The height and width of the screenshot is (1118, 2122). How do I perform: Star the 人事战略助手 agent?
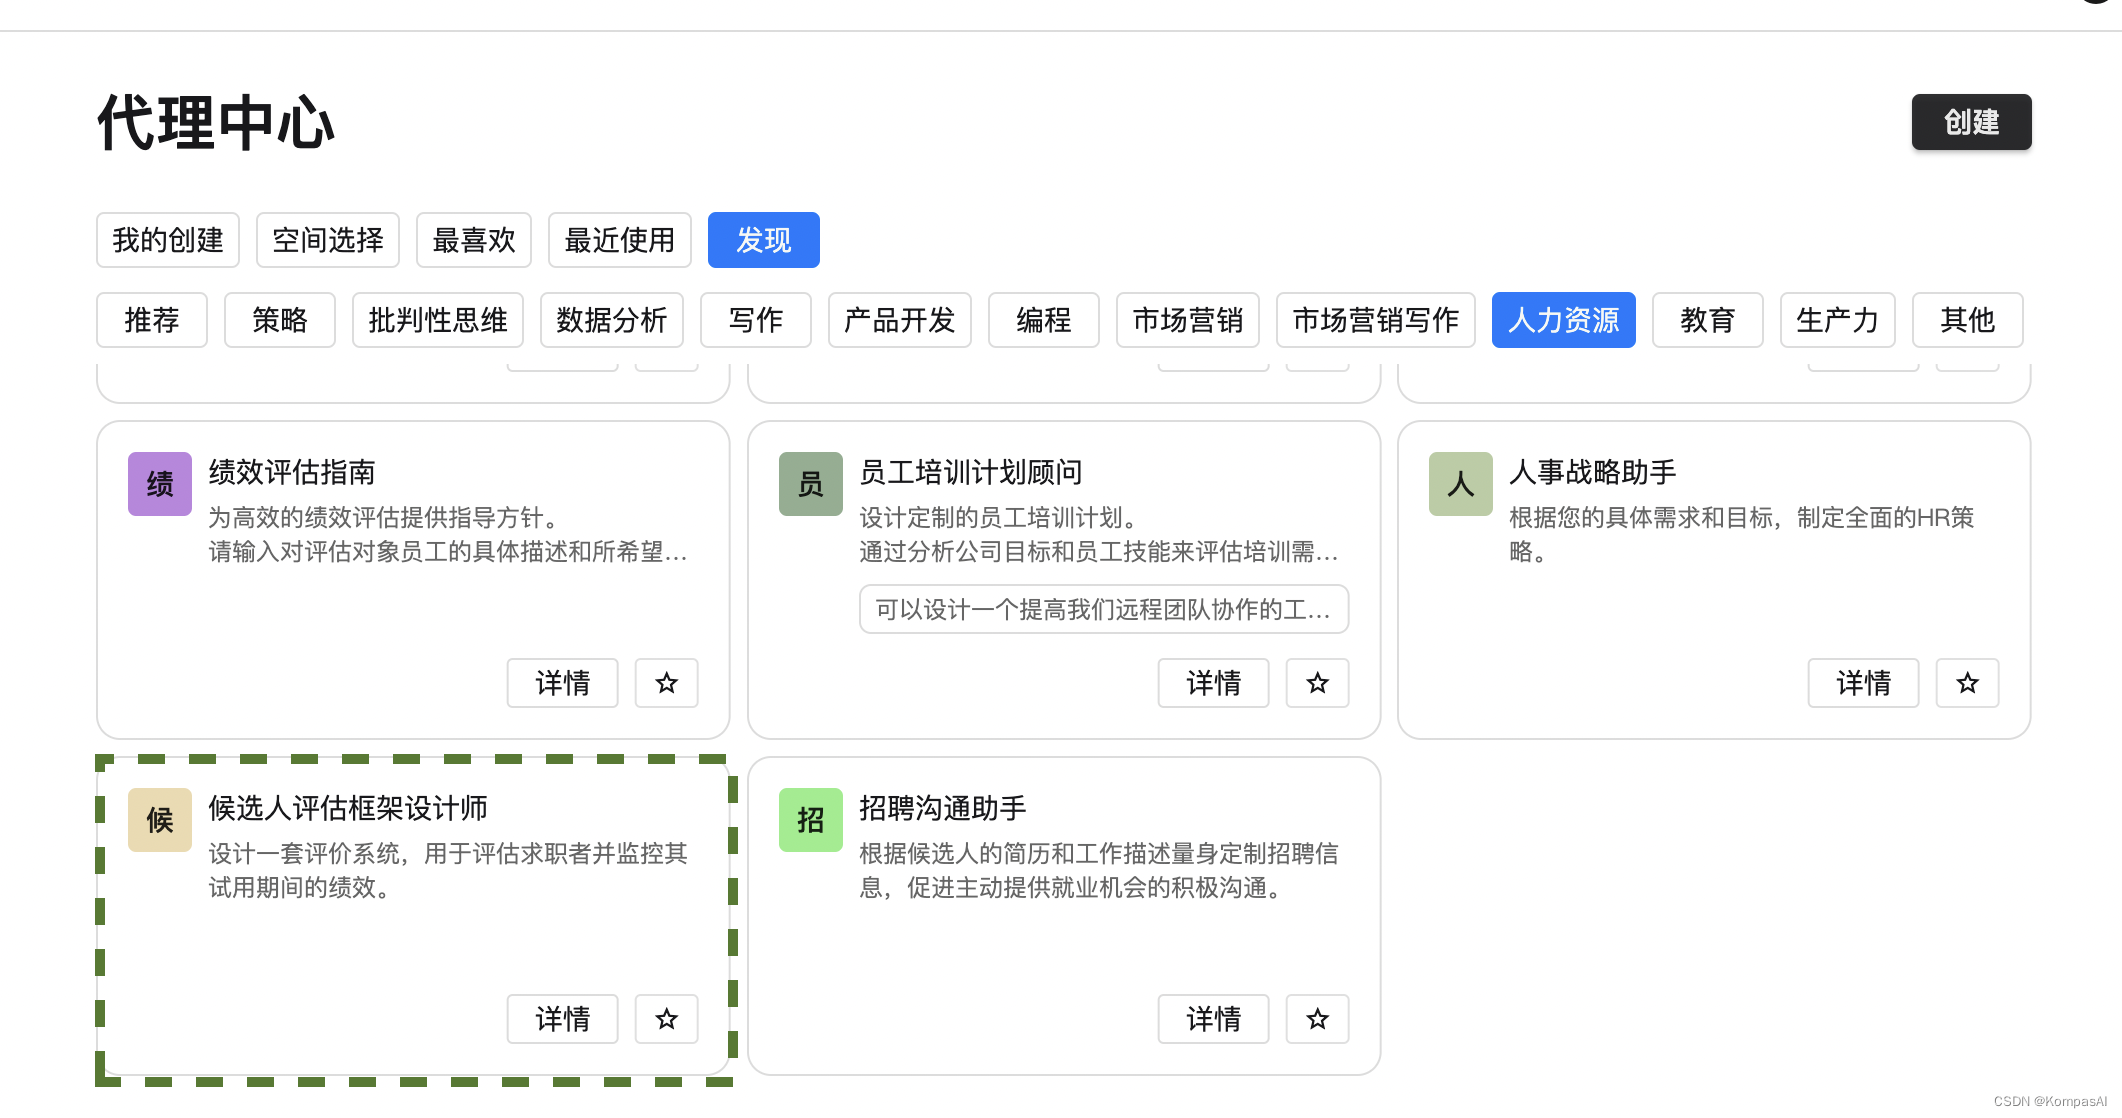(x=1967, y=683)
